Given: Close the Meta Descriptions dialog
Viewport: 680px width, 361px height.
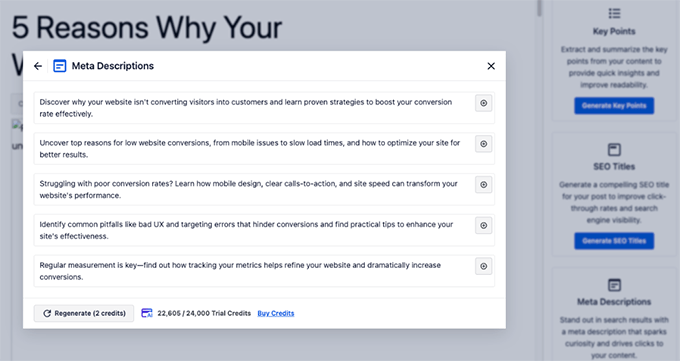Looking at the screenshot, I should point(491,66).
